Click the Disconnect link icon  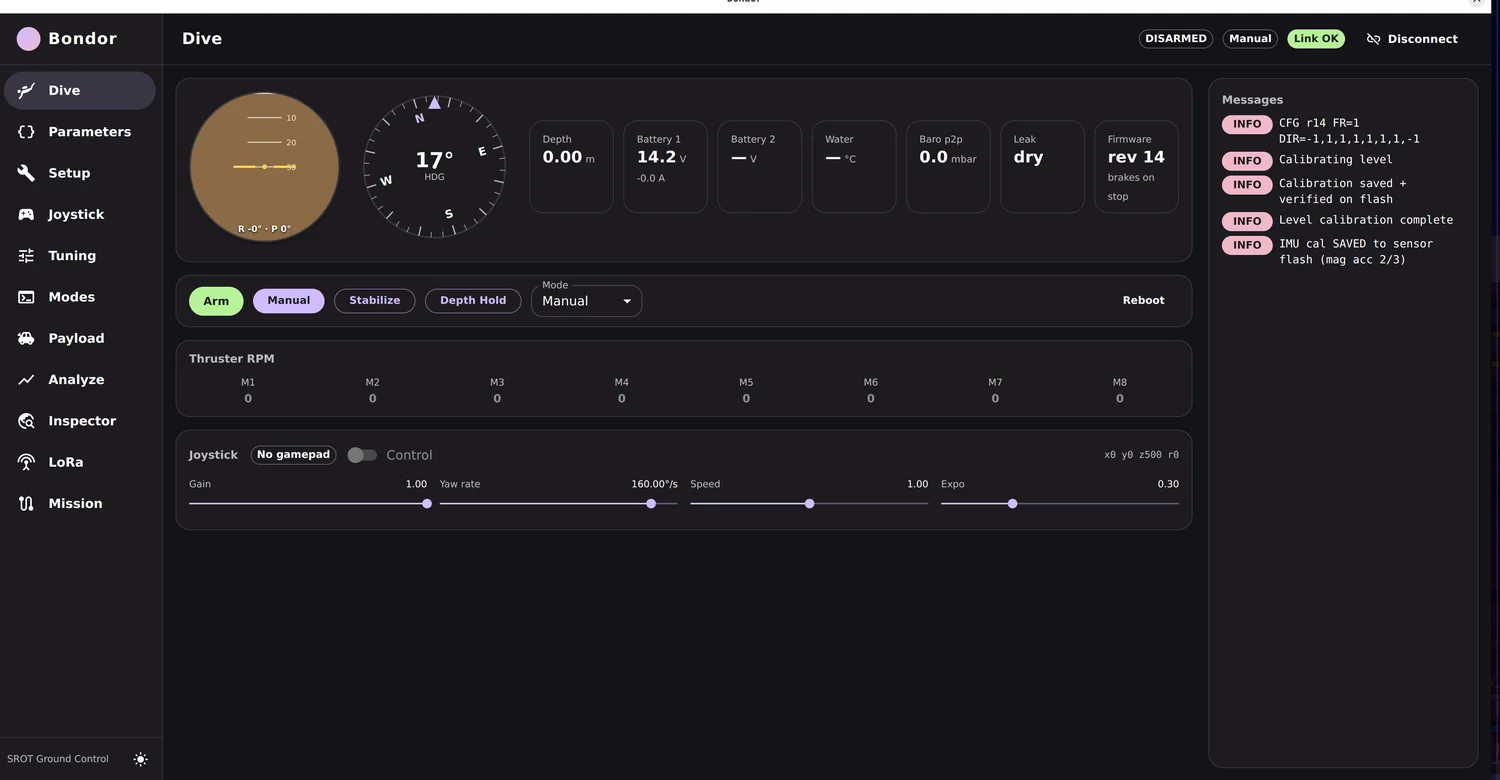pos(1374,39)
